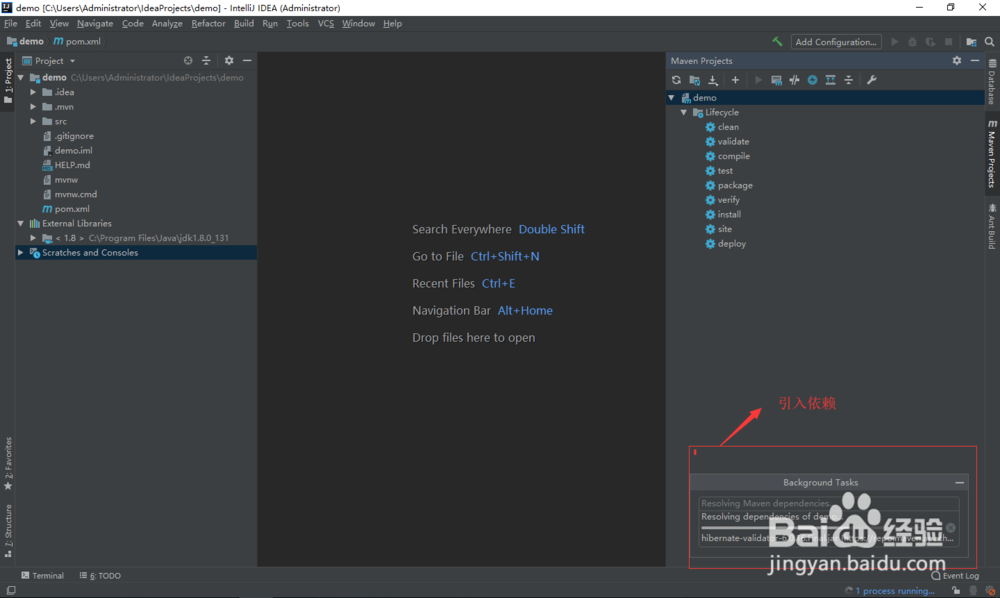Open the Database side tab
1000x598 pixels.
(x=992, y=82)
